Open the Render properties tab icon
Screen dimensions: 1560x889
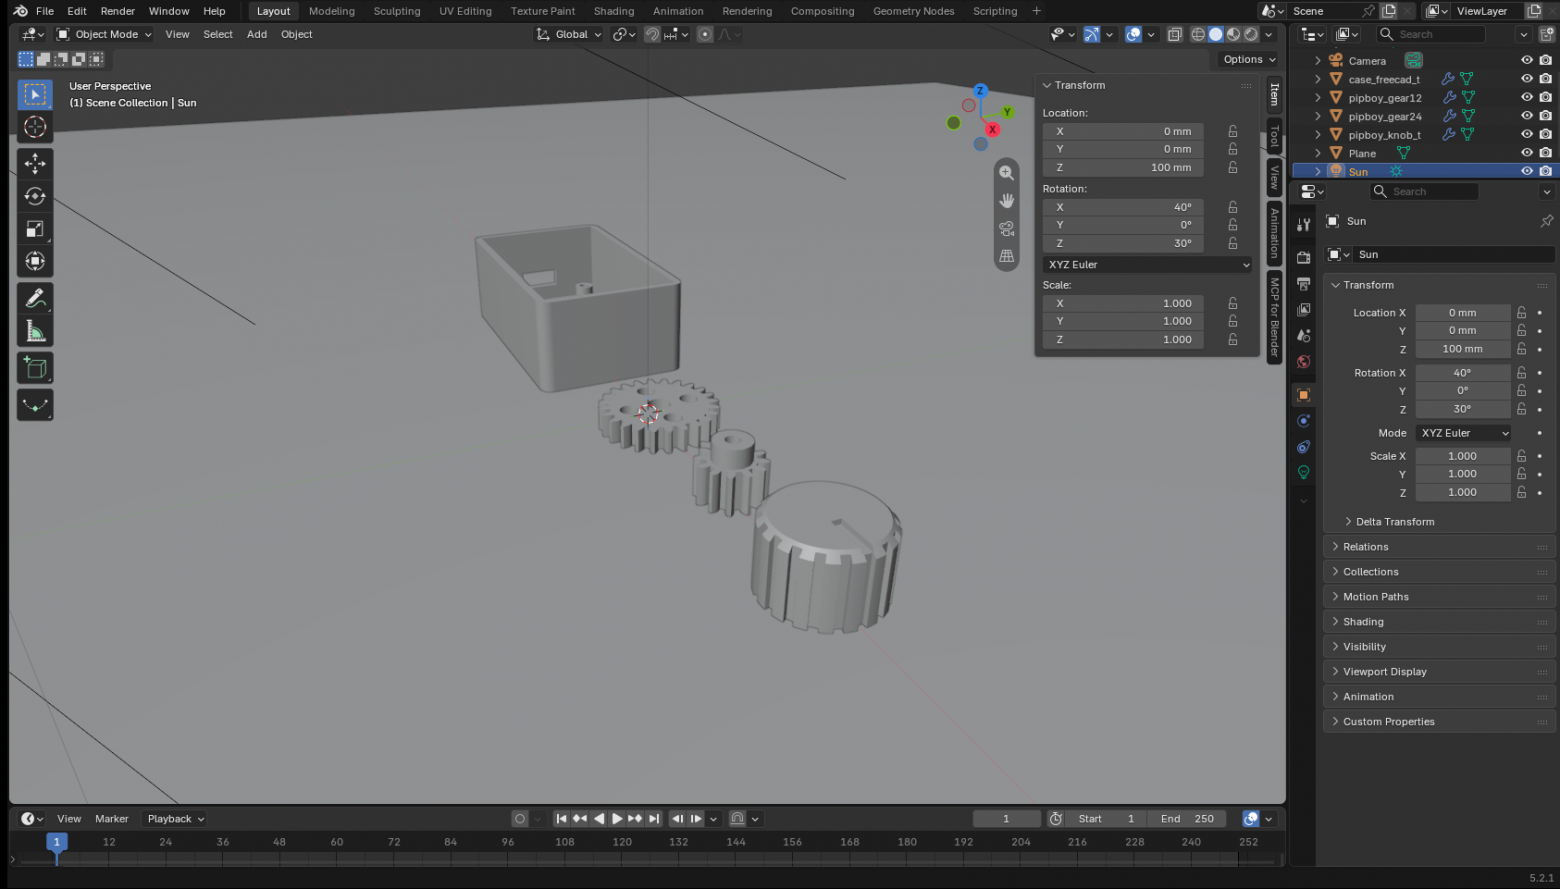point(1303,257)
